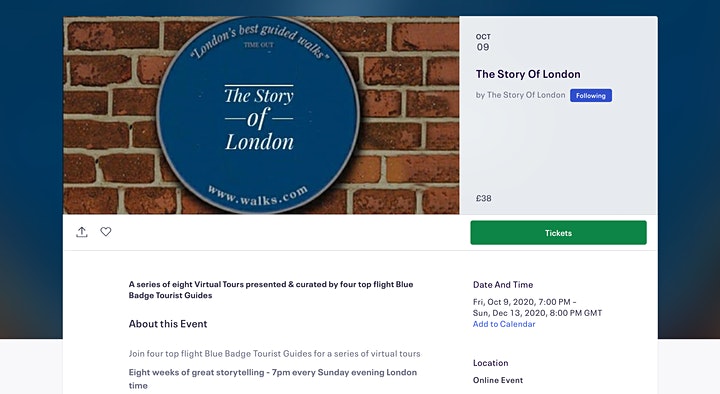This screenshot has width=720, height=394.
Task: Click organizer name The Story Of London
Action: [x=526, y=95]
